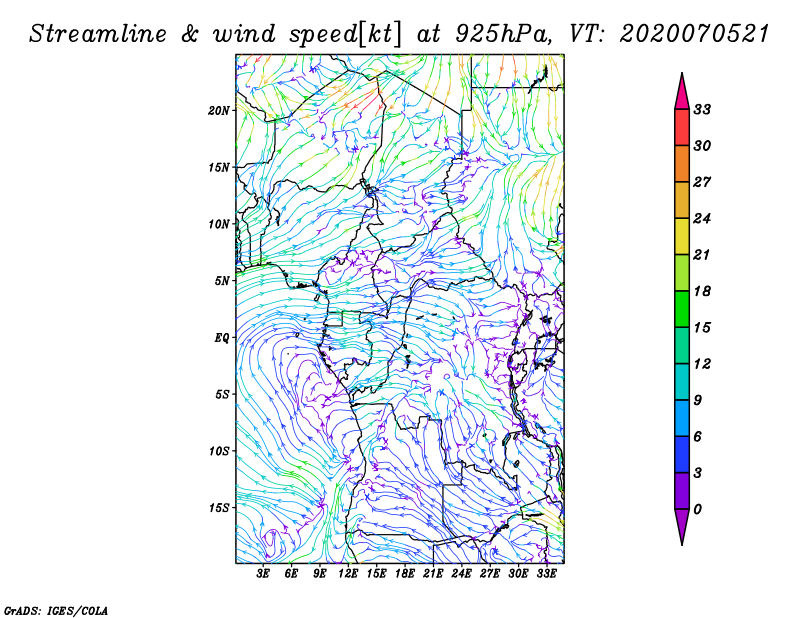Click the 12E longitude label
Viewport: 800px width, 618px height.
(x=348, y=574)
